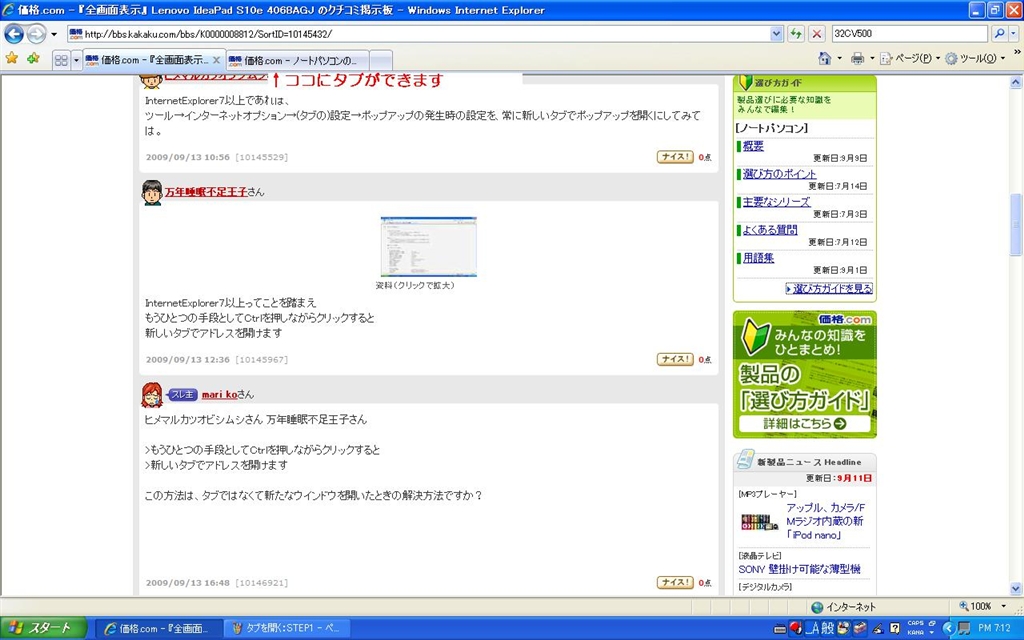Expand hidden tray icons arrow

click(948, 628)
